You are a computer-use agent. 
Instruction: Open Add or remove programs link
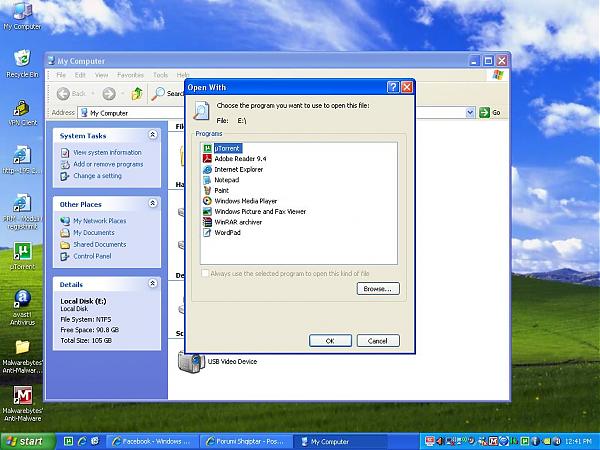click(108, 164)
